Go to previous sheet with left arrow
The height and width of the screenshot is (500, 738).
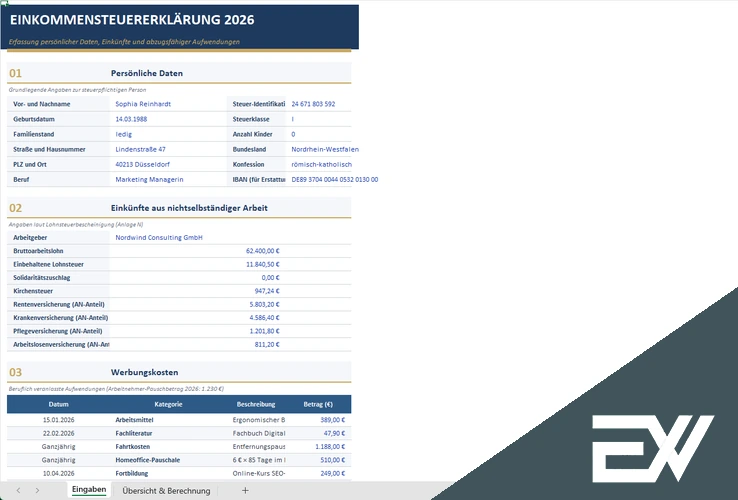click(x=18, y=491)
